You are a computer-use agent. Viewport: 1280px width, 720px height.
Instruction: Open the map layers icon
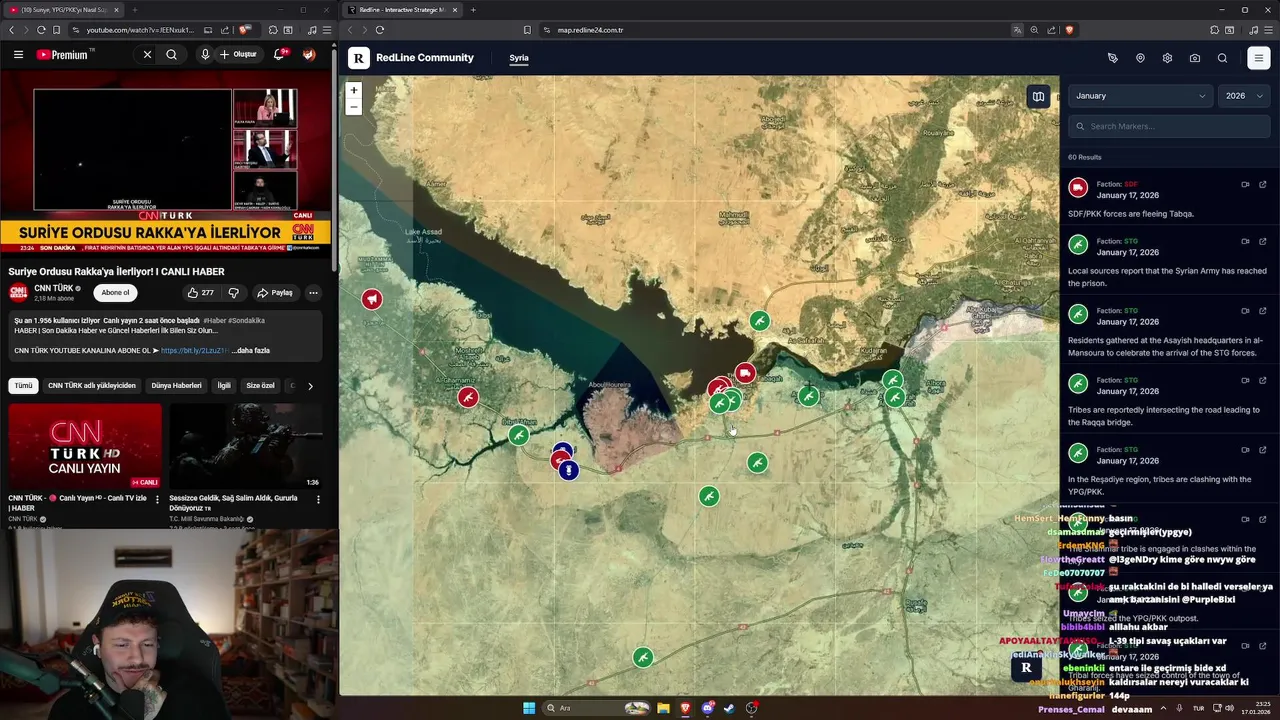pyautogui.click(x=1038, y=97)
